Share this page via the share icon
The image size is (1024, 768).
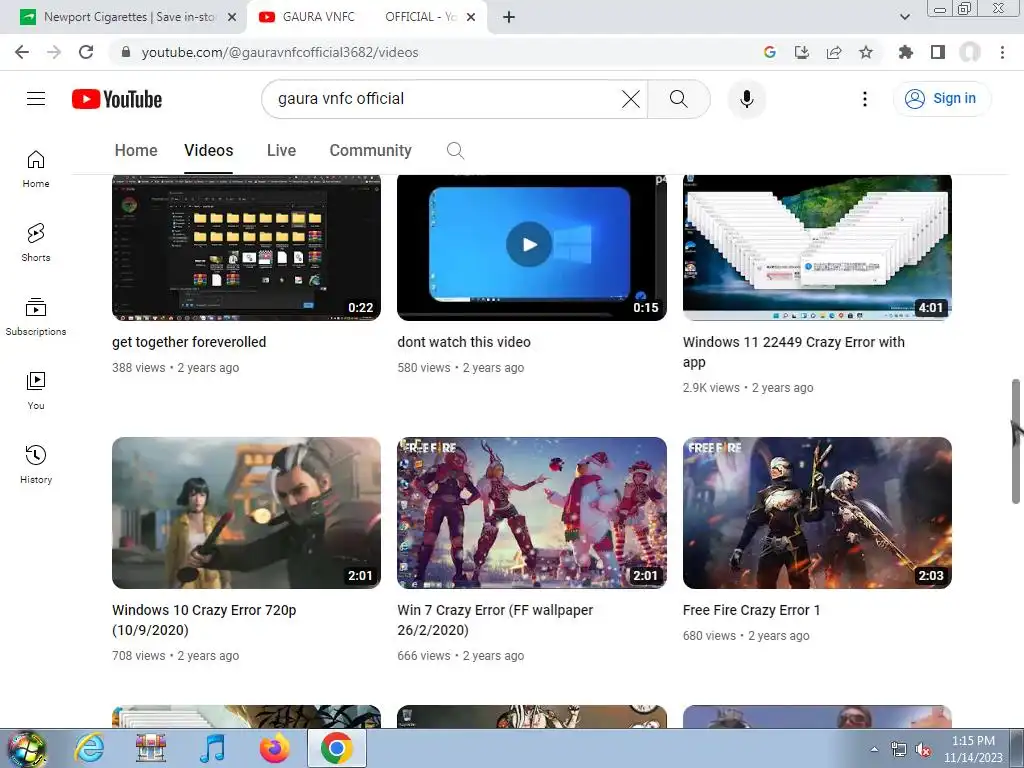coord(834,52)
